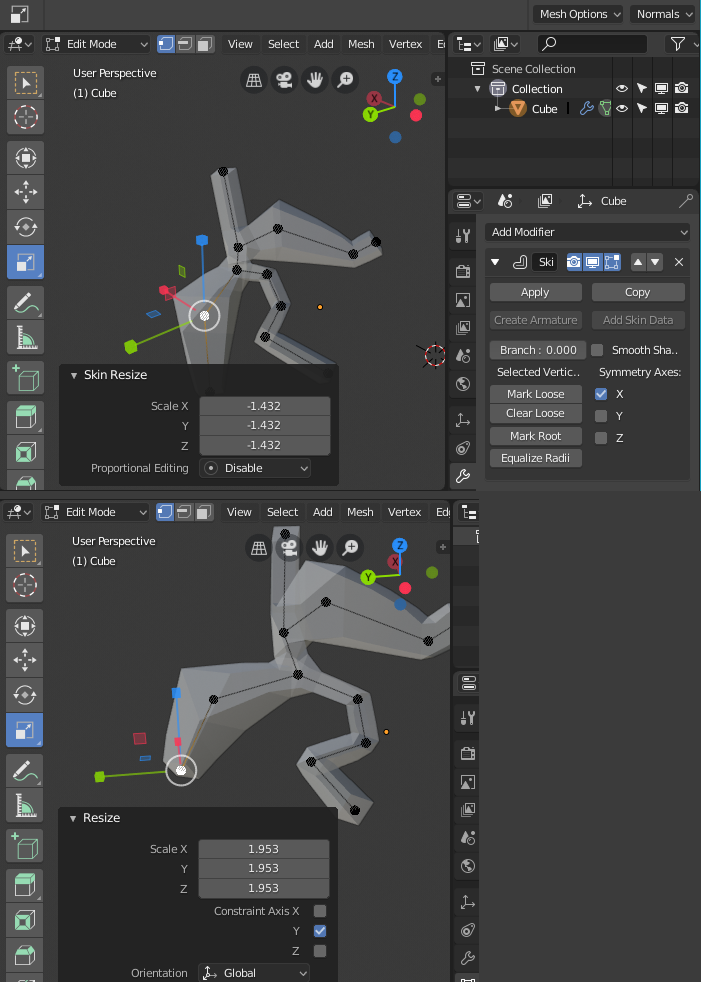Click the outliner filter funnel icon
Viewport: 701px width, 982px height.
(x=678, y=43)
